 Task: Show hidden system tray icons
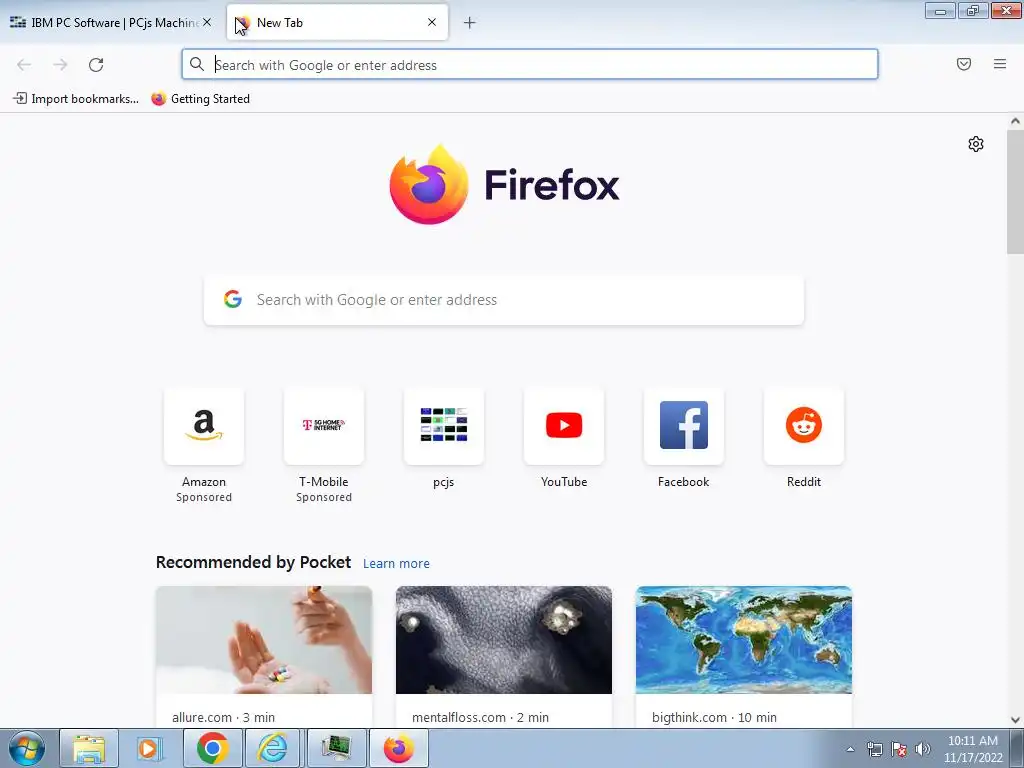850,749
